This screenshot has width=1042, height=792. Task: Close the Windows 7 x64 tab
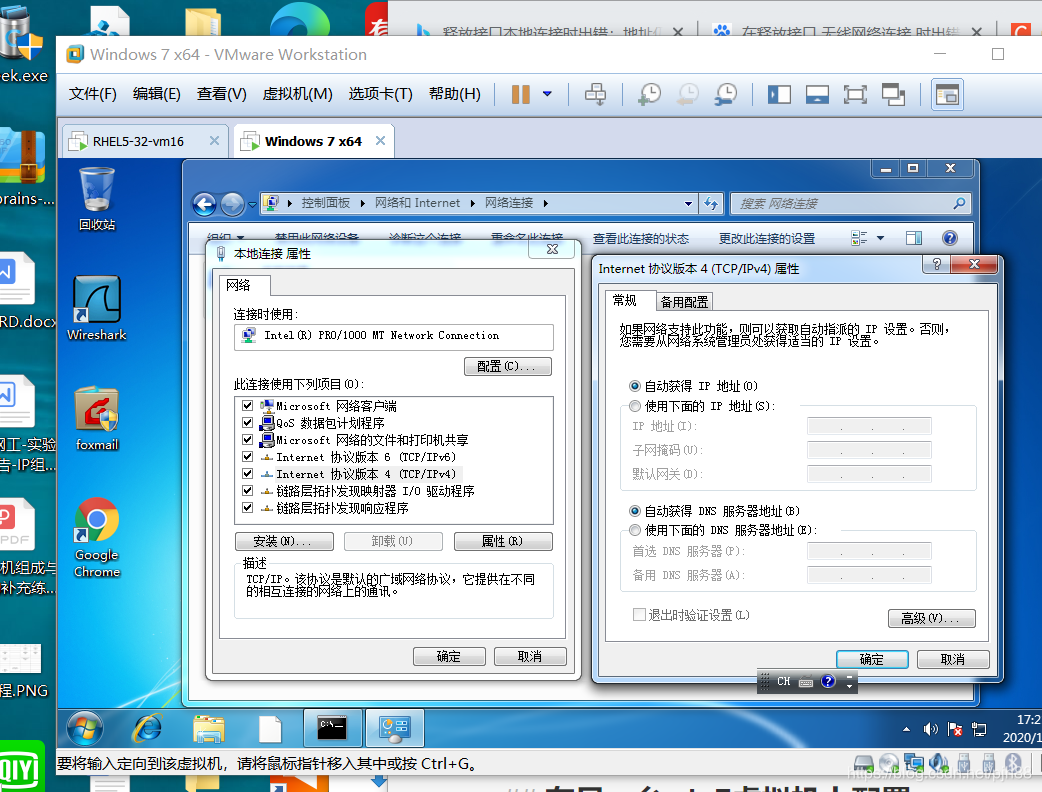pos(380,140)
